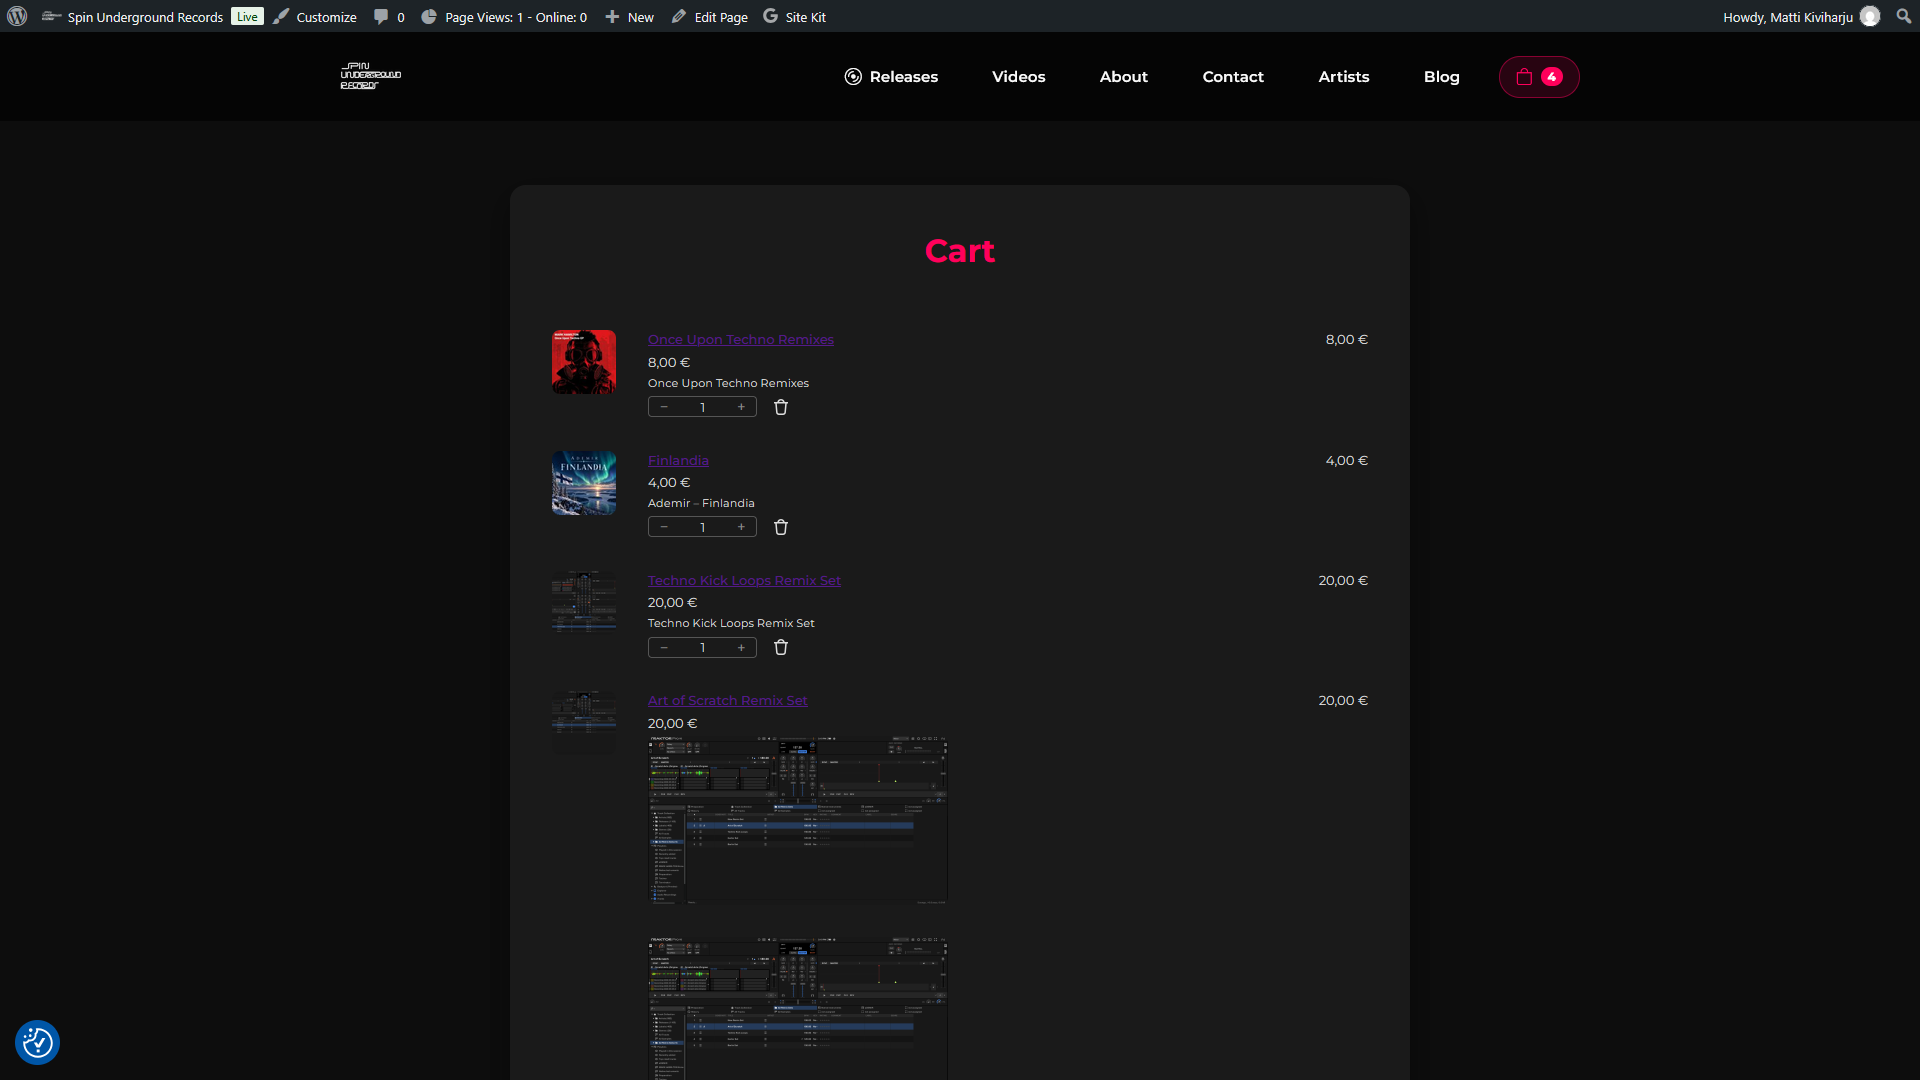Click the cart count badge showing 4
Image resolution: width=1920 pixels, height=1080 pixels.
pos(1552,77)
